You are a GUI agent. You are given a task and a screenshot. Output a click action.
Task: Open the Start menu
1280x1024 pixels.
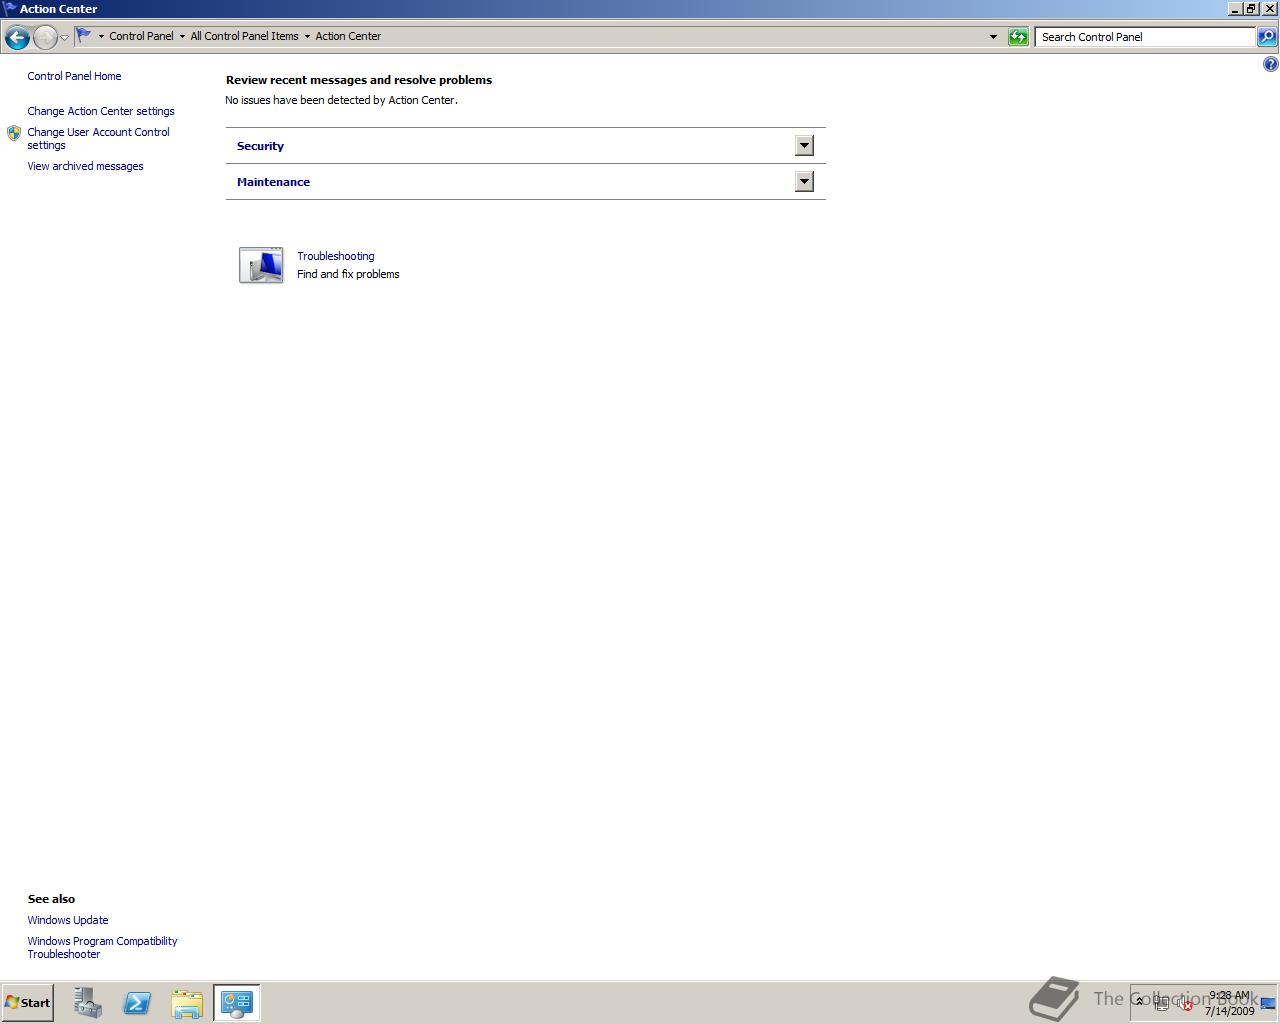click(28, 1003)
